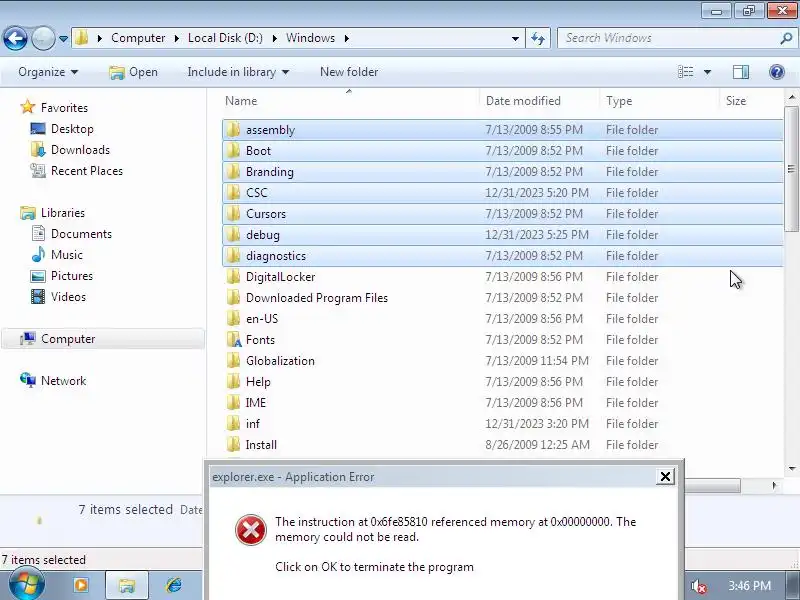Click the DigitalLocker folder icon
Image resolution: width=800 pixels, height=600 pixels.
(x=233, y=277)
